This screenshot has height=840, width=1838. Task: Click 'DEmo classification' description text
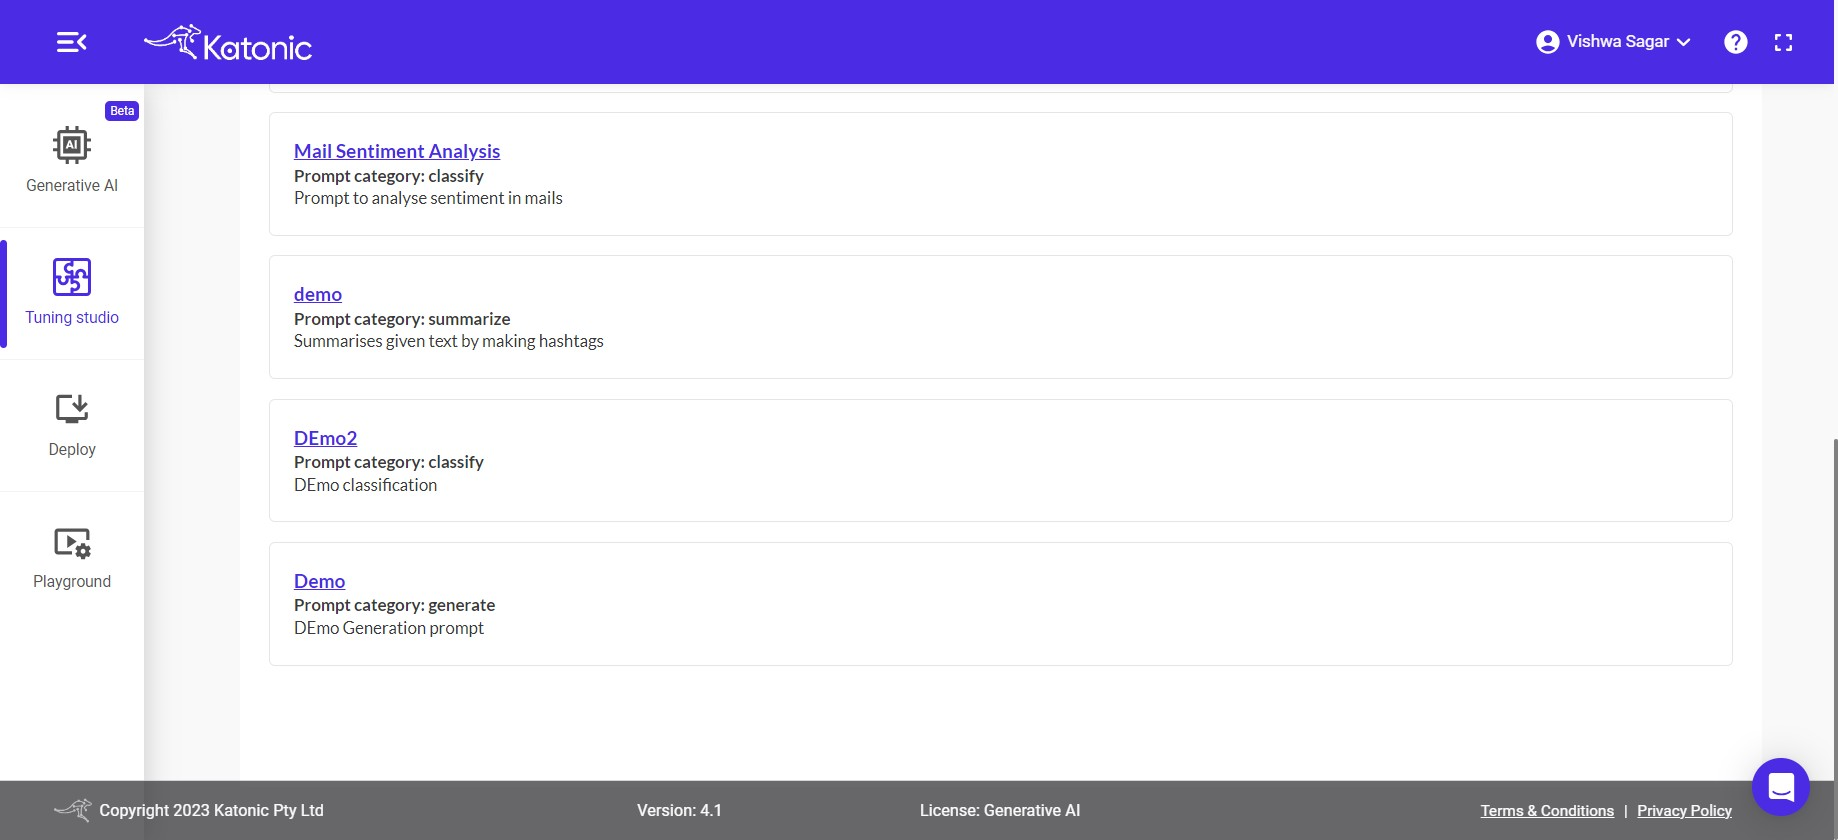tap(365, 485)
